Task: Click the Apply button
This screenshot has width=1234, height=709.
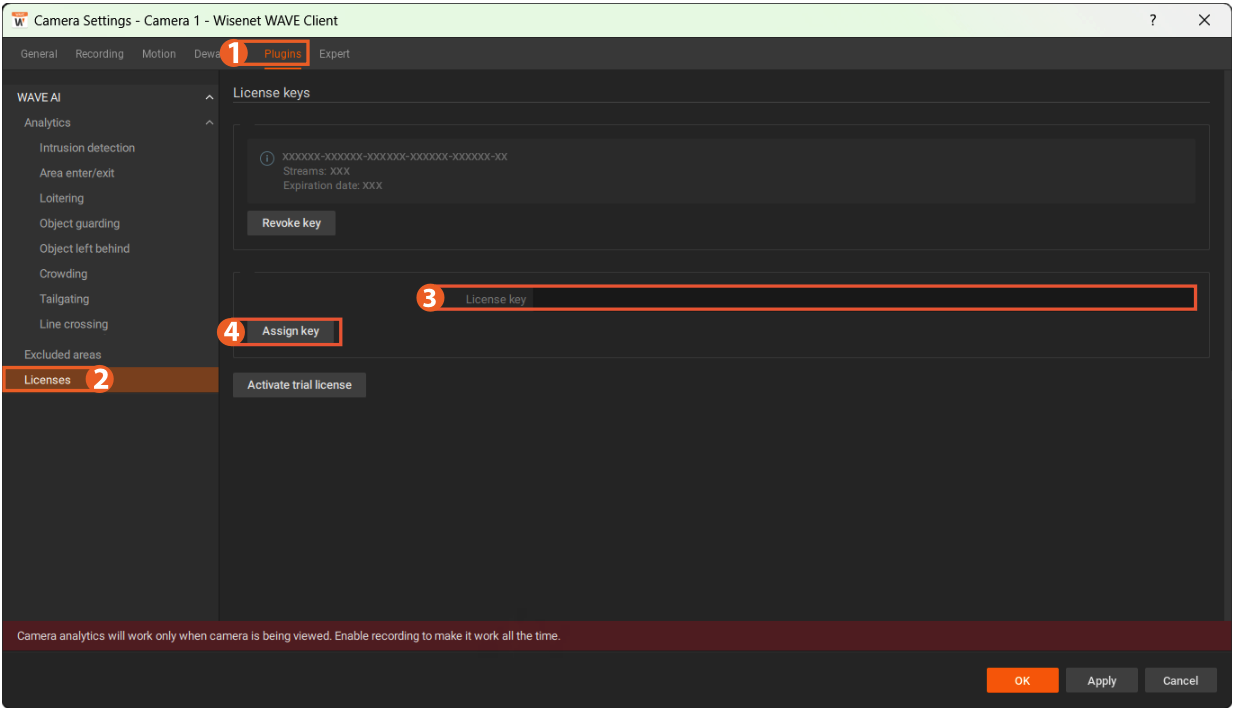Action: [x=1102, y=680]
